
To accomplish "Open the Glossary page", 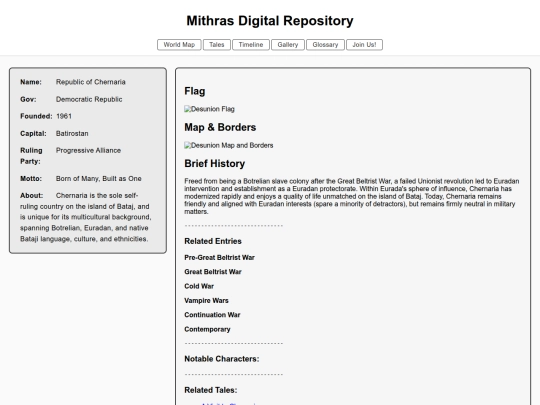I will [325, 45].
